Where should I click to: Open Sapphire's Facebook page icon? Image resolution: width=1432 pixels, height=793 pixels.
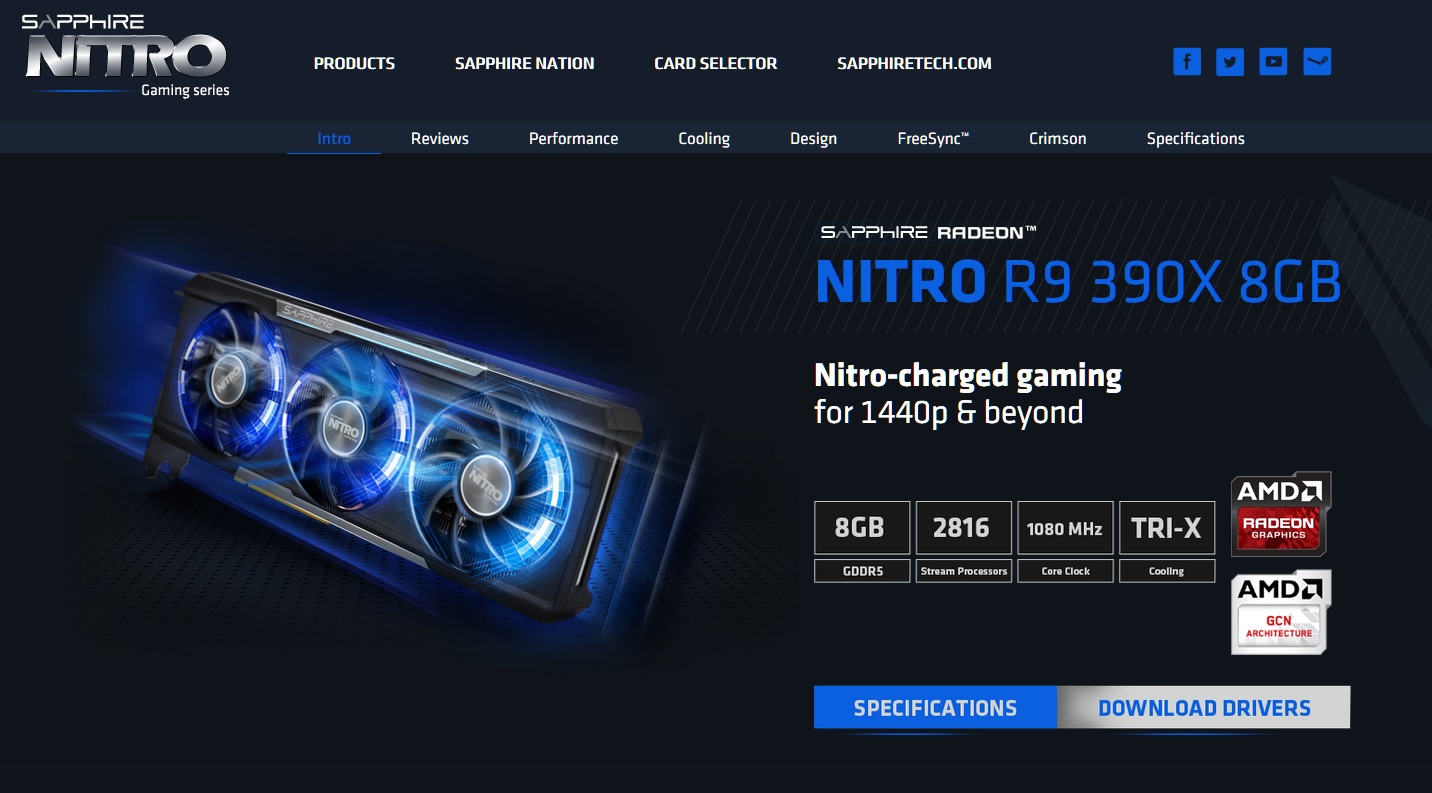[1186, 62]
